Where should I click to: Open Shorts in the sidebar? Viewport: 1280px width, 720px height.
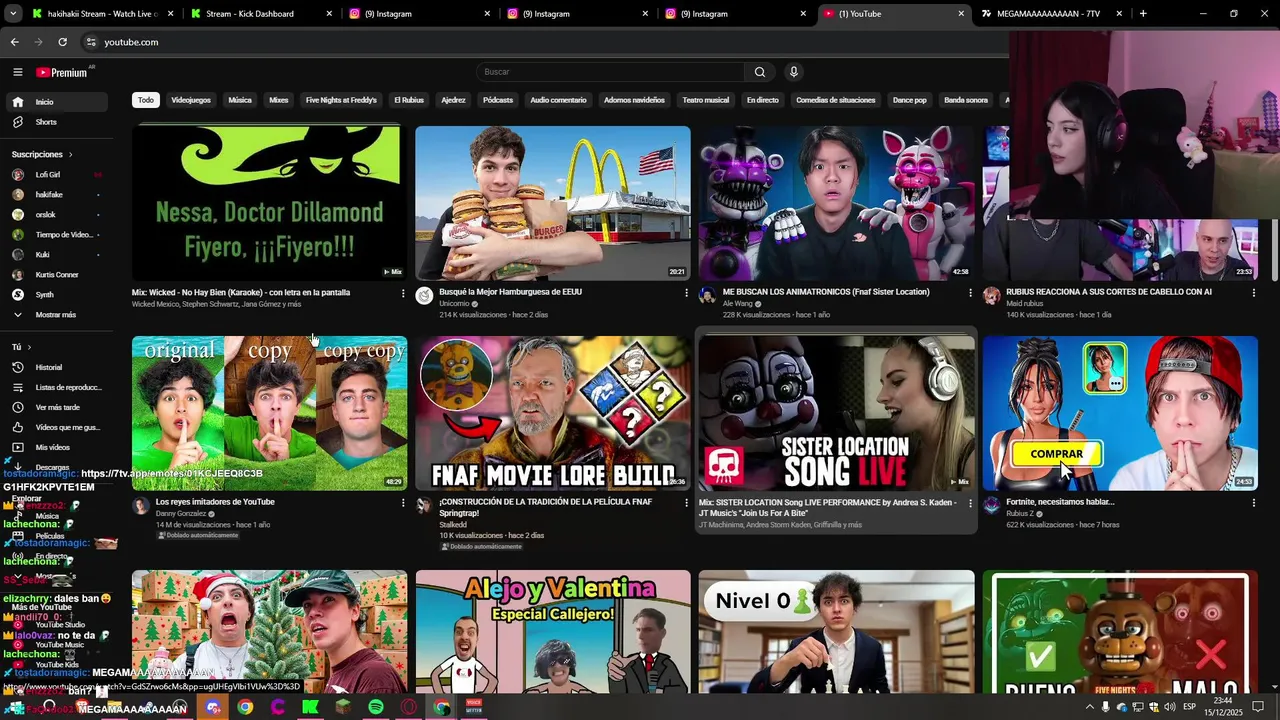[58, 122]
